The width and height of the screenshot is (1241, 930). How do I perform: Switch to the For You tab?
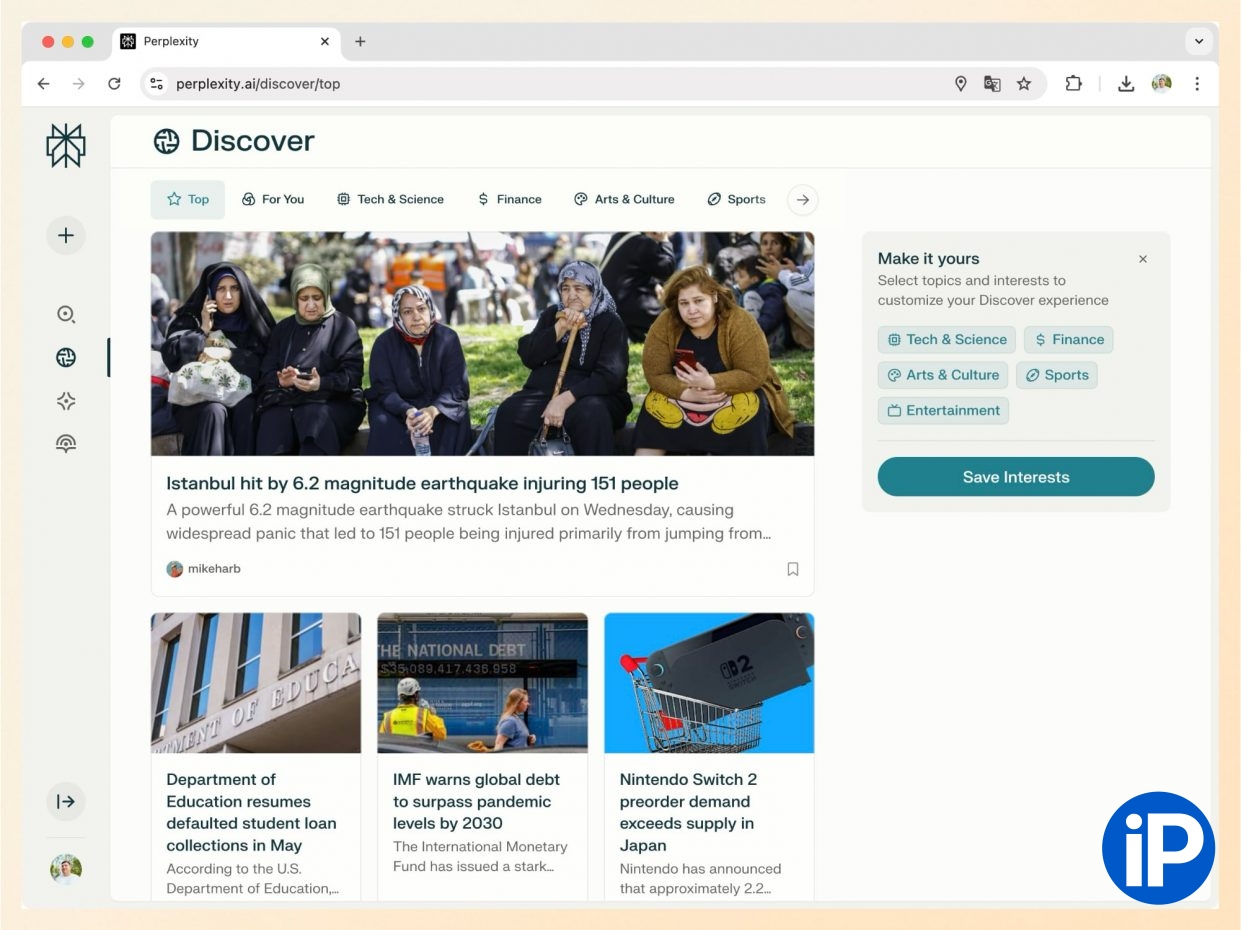pos(273,199)
